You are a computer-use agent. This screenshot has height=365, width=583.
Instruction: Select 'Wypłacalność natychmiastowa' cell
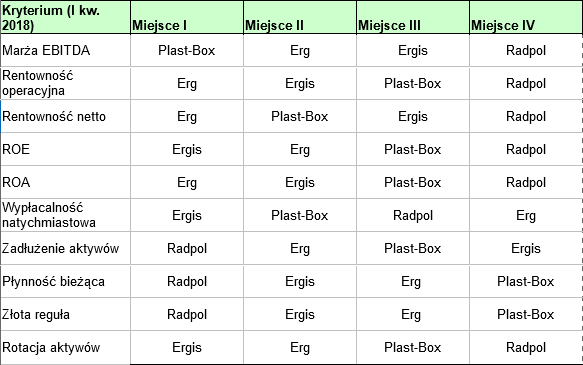pos(65,215)
